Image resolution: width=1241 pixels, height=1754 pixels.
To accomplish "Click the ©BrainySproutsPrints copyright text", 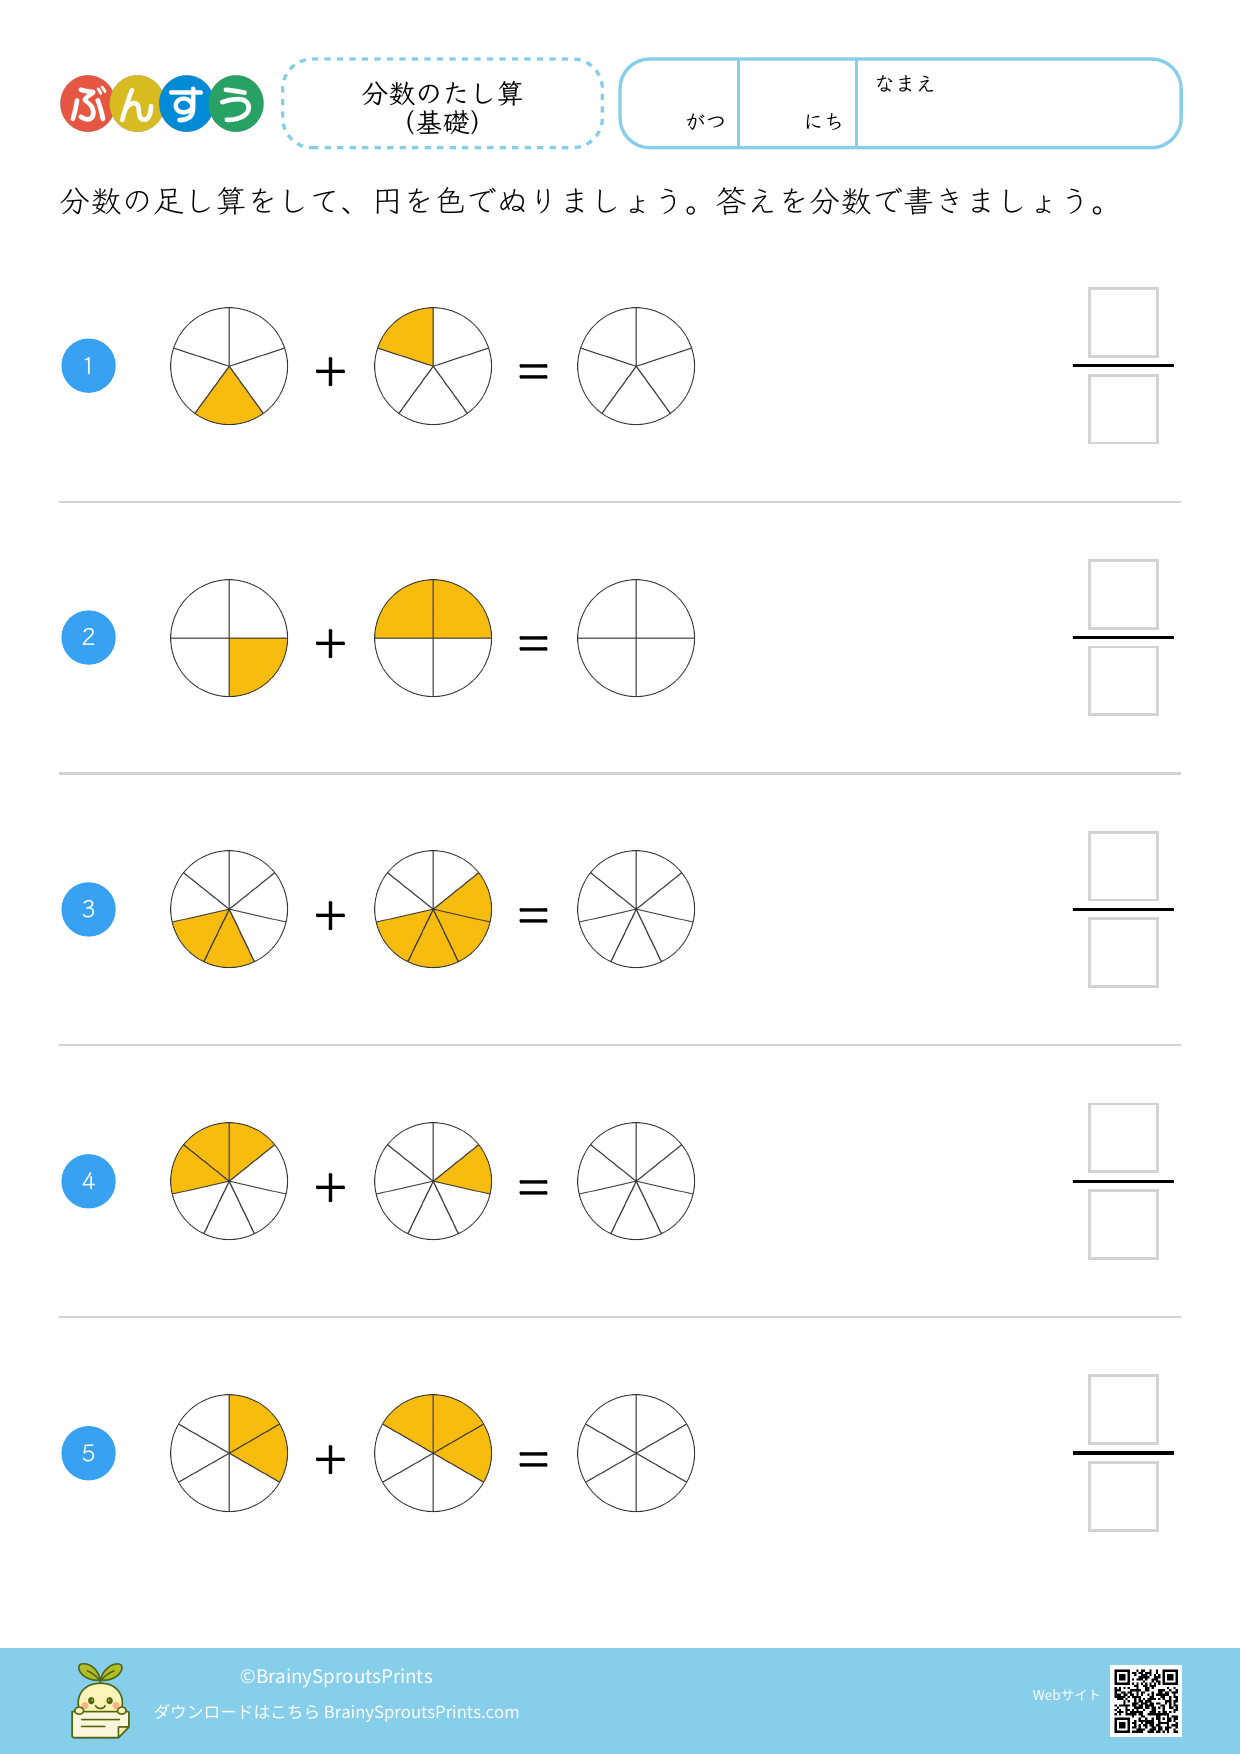I will point(336,1676).
